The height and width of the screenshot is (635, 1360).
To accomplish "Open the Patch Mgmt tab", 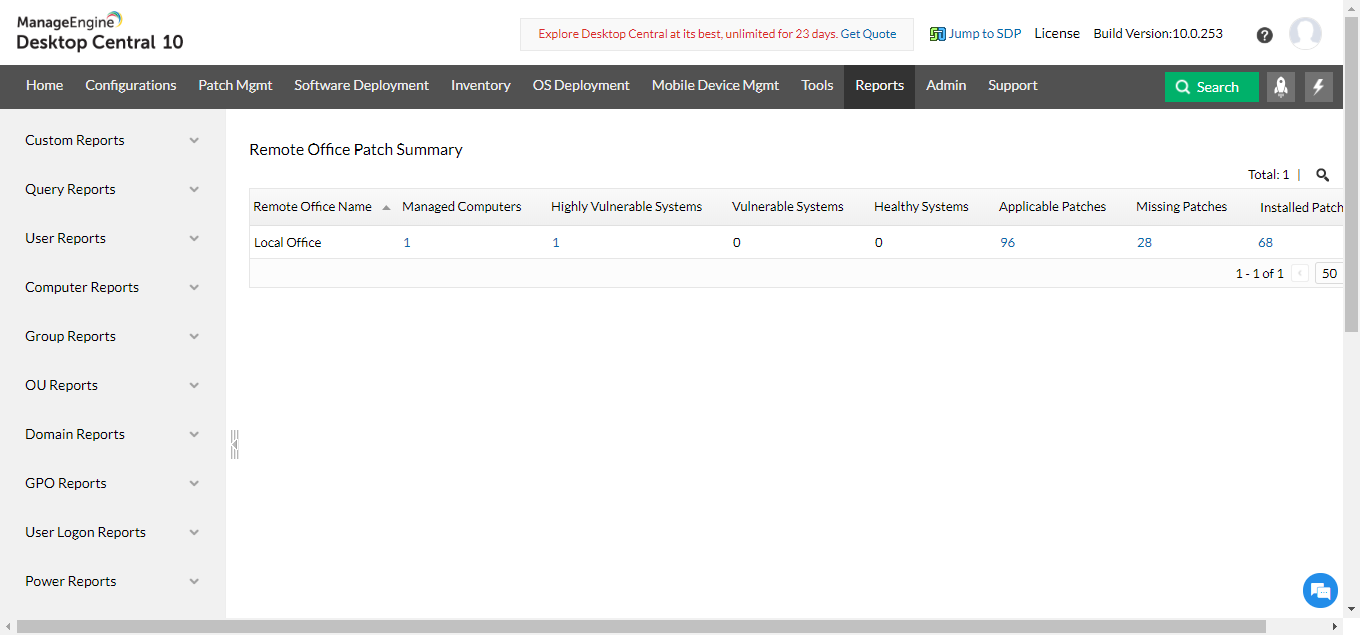I will pyautogui.click(x=235, y=86).
